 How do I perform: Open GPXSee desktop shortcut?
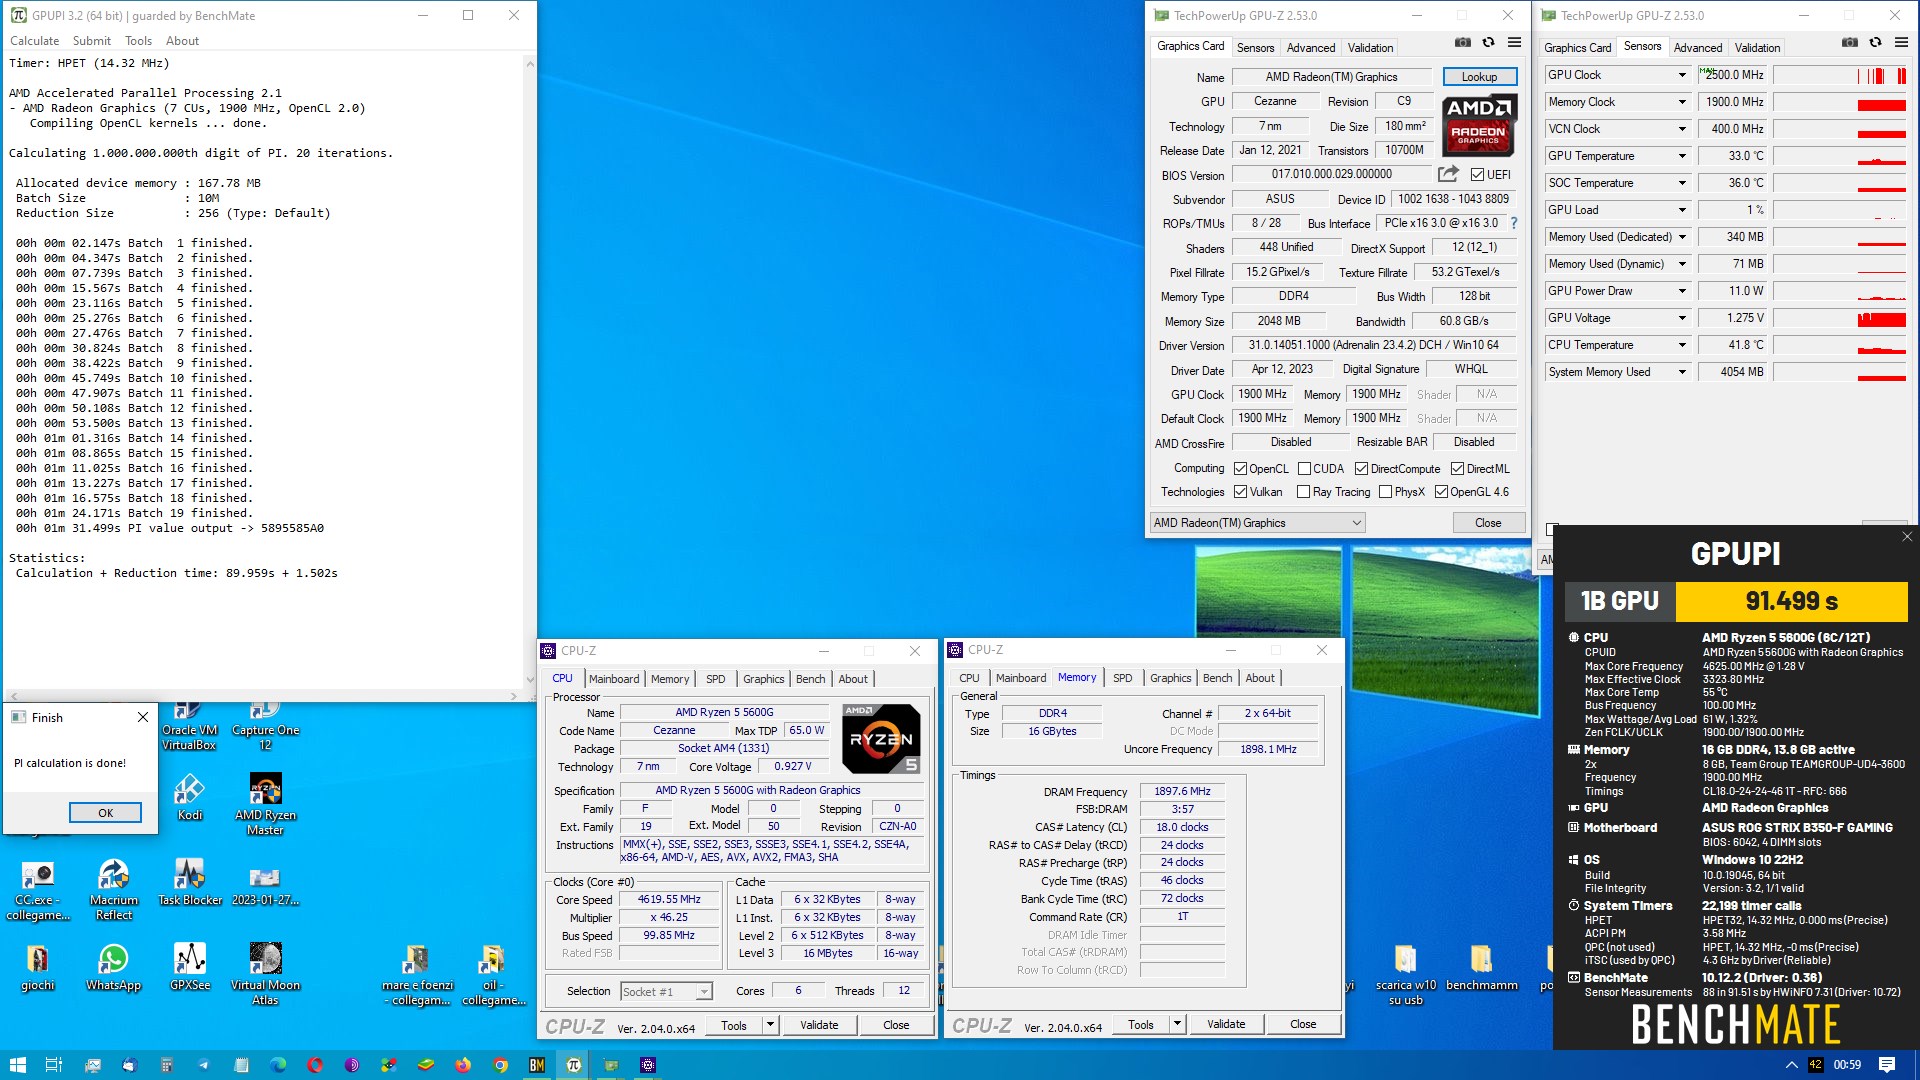(190, 967)
